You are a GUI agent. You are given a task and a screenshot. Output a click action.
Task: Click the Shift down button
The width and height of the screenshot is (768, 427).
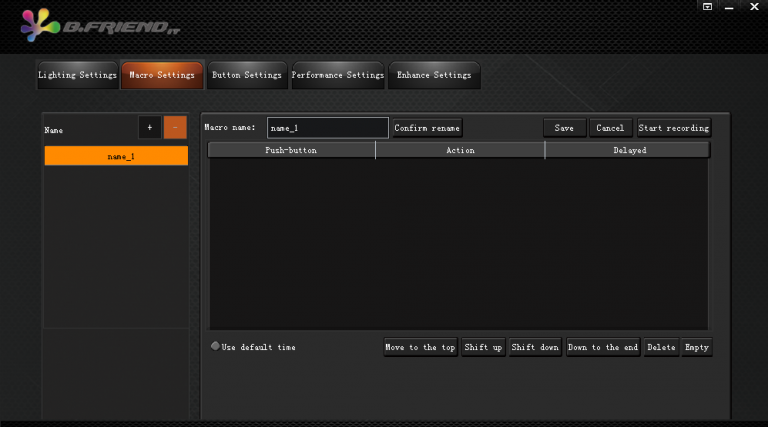pyautogui.click(x=535, y=347)
